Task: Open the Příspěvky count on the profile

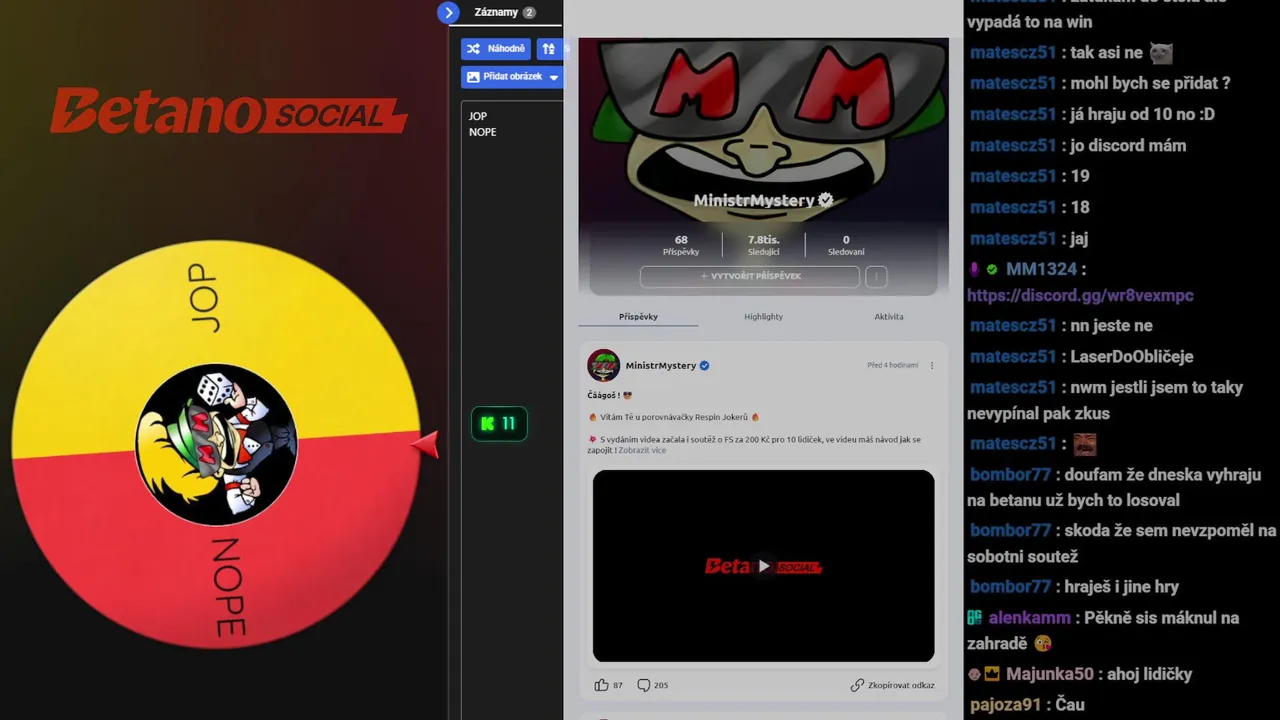Action: (681, 245)
